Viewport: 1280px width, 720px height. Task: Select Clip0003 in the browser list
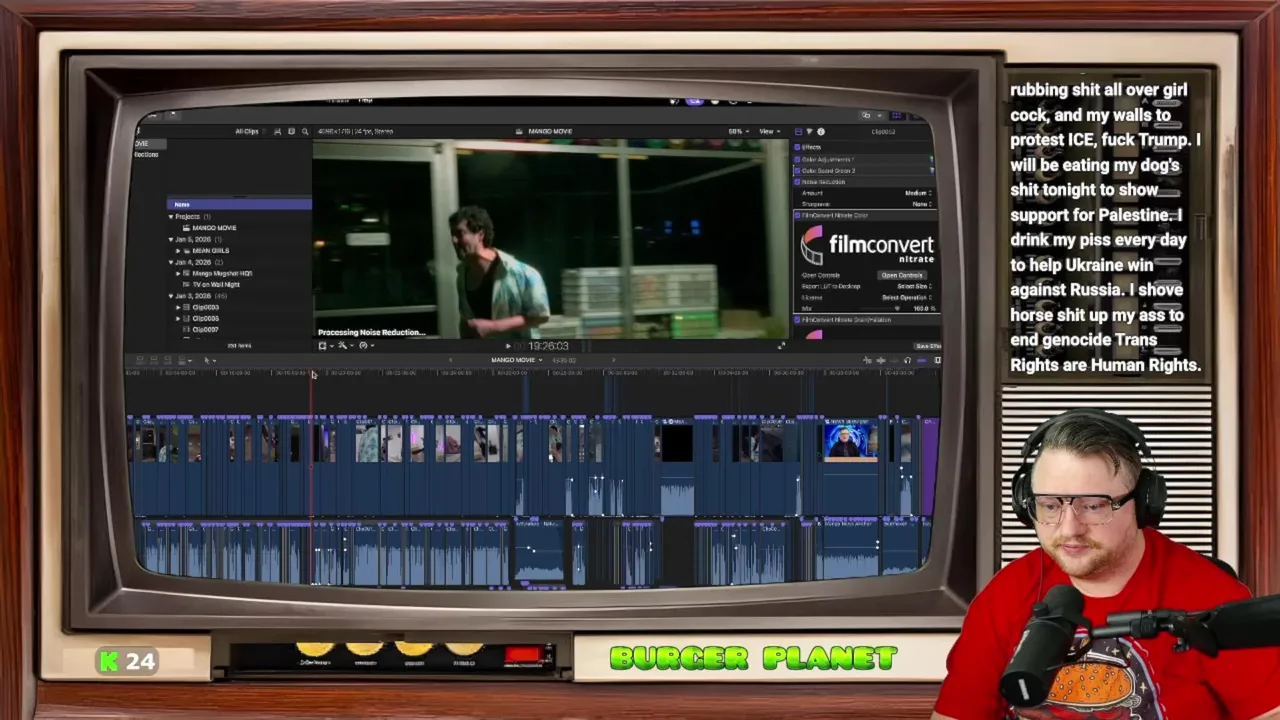205,307
